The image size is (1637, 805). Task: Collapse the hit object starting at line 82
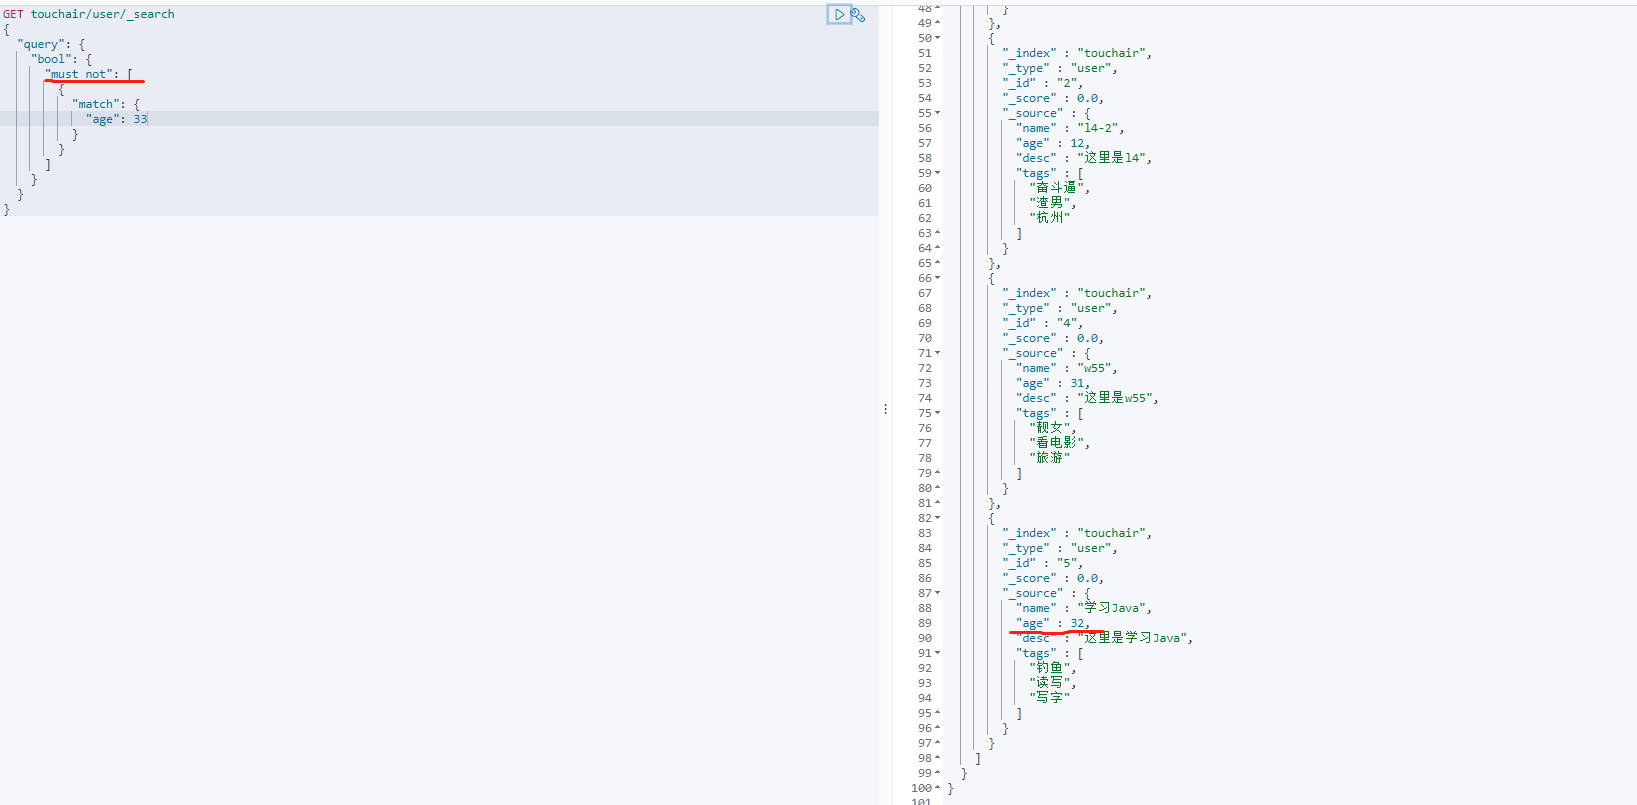pyautogui.click(x=937, y=518)
